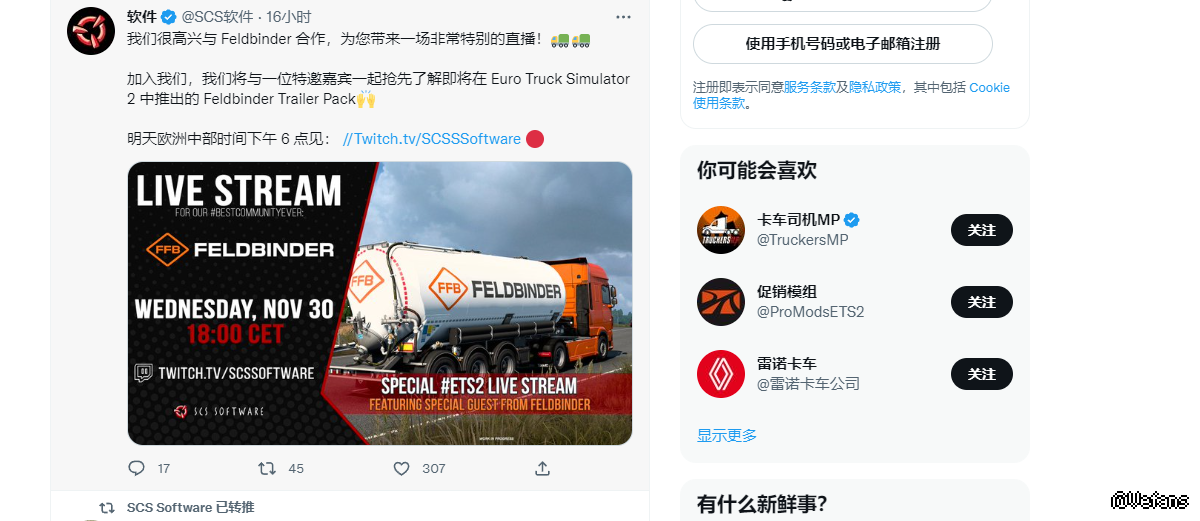Open the @SCS软件 handle link
Image resolution: width=1200 pixels, height=521 pixels.
point(217,17)
